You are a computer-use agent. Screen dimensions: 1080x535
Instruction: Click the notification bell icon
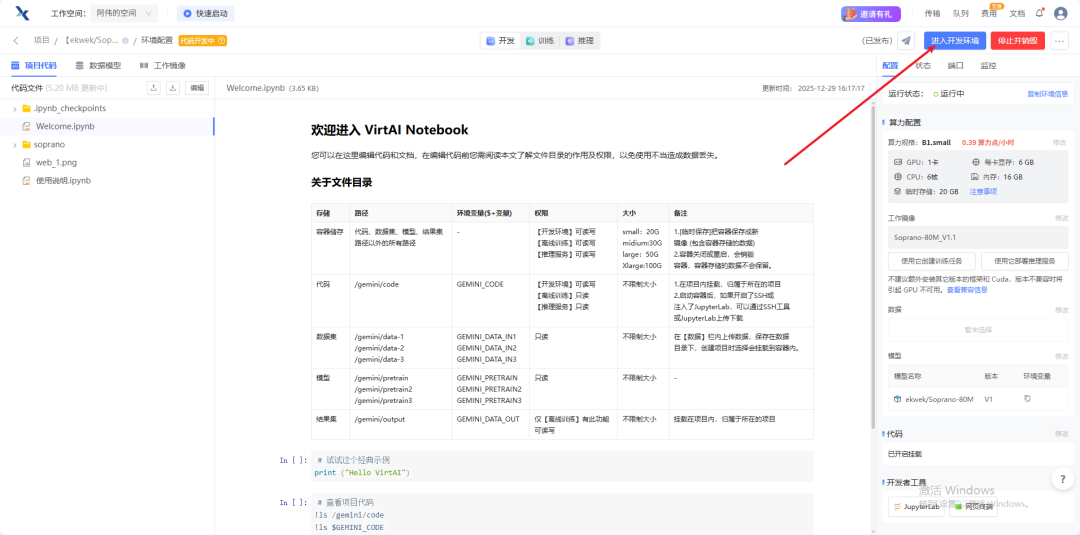1040,12
